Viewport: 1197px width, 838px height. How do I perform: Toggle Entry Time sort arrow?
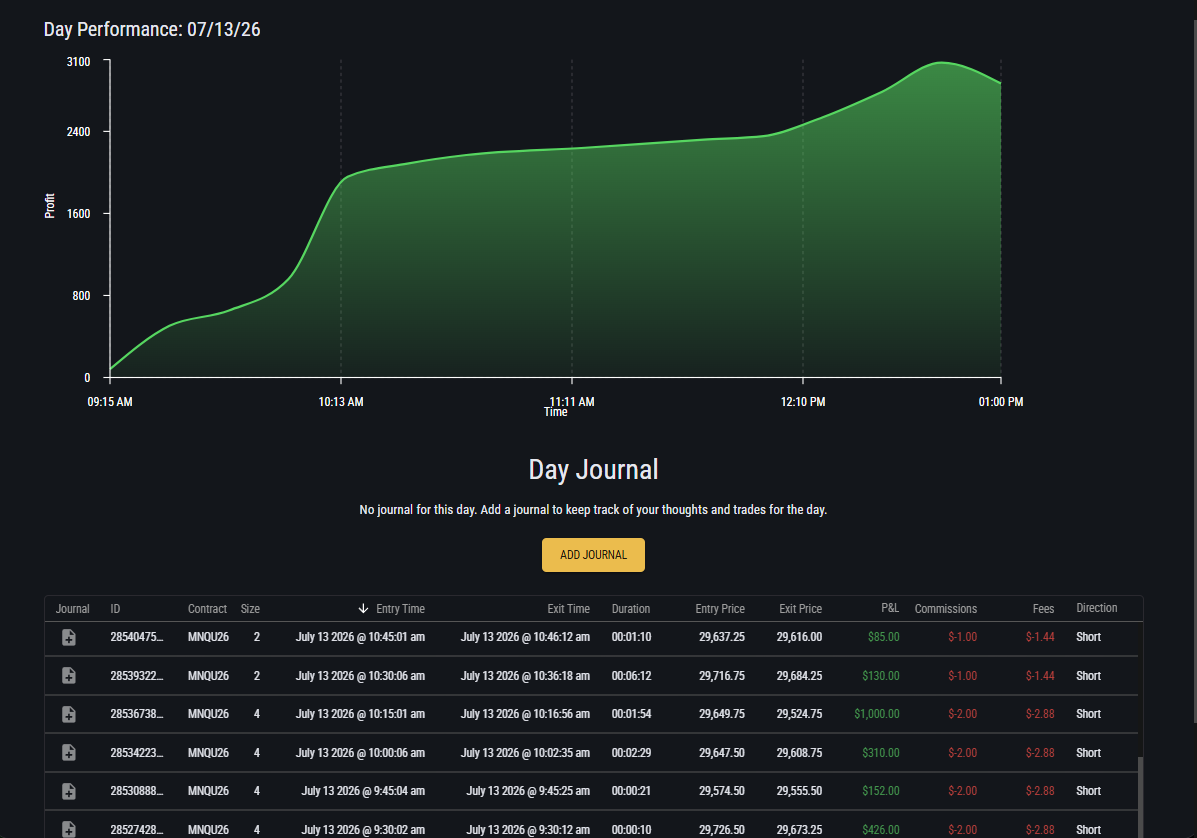click(x=363, y=608)
